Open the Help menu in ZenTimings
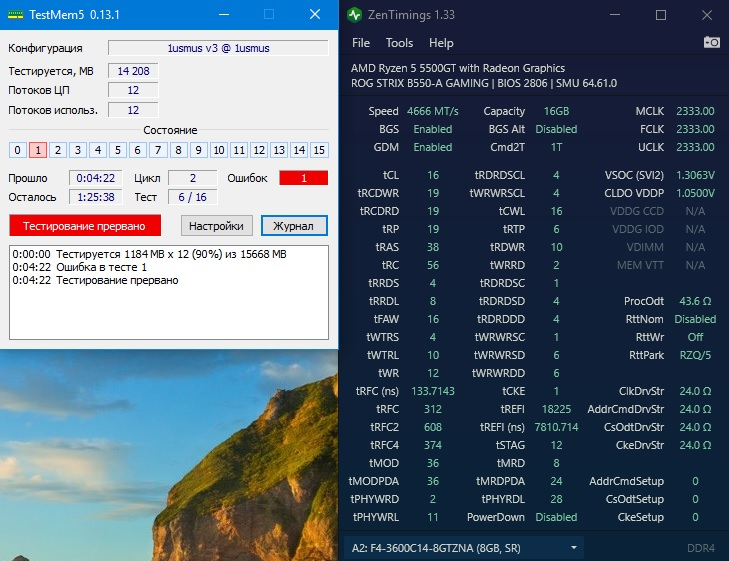This screenshot has height=561, width=729. [x=441, y=43]
